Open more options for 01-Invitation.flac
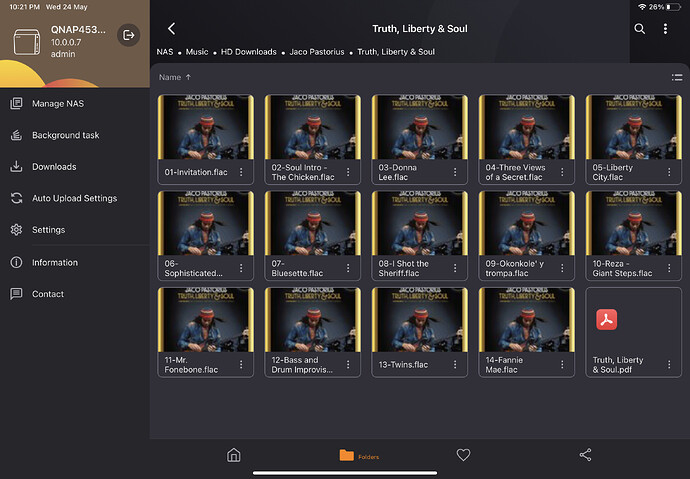Viewport: 690px width, 479px height. [241, 172]
